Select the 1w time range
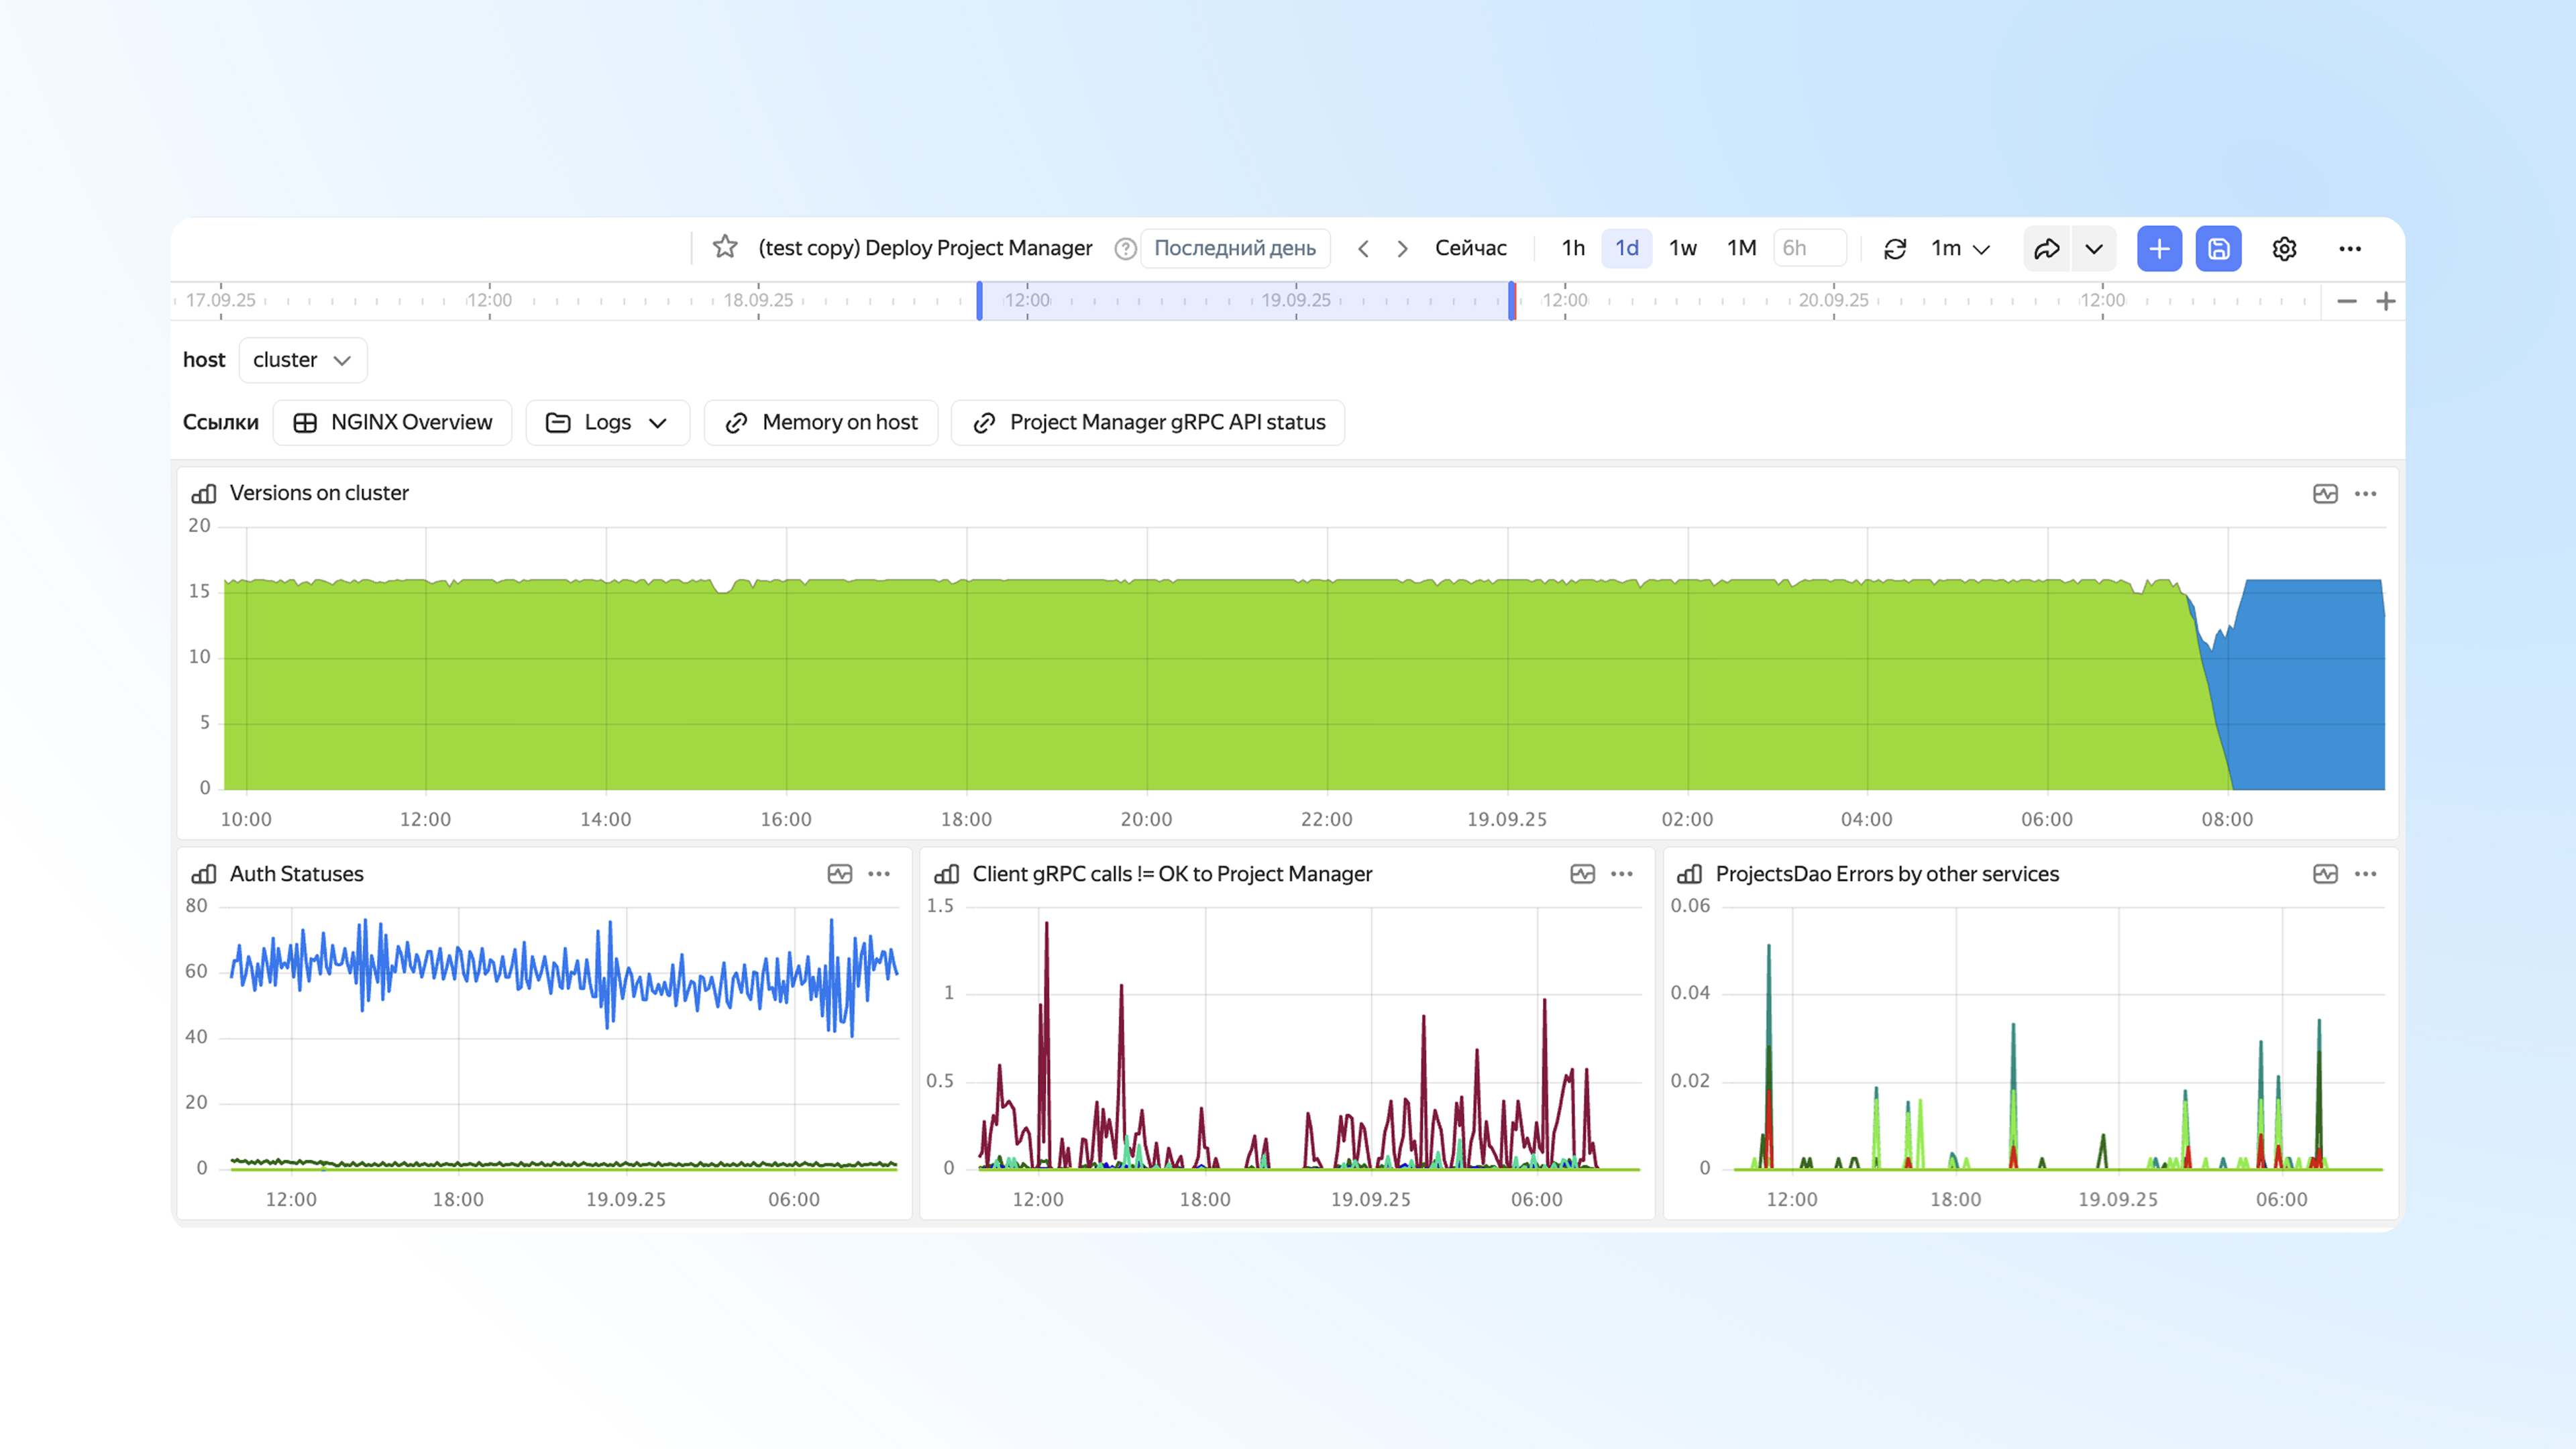2576x1449 pixels. click(x=1683, y=248)
